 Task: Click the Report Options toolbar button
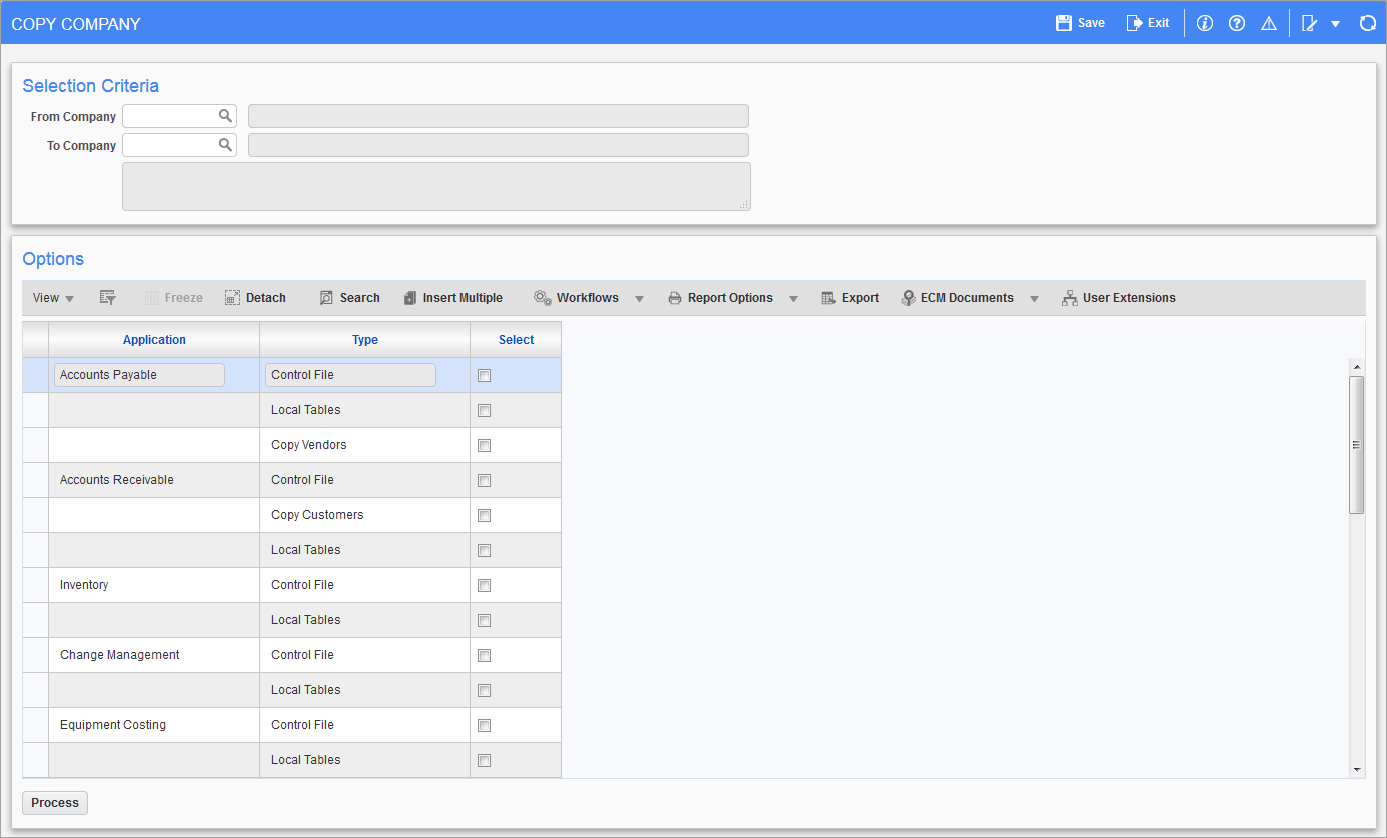click(720, 298)
